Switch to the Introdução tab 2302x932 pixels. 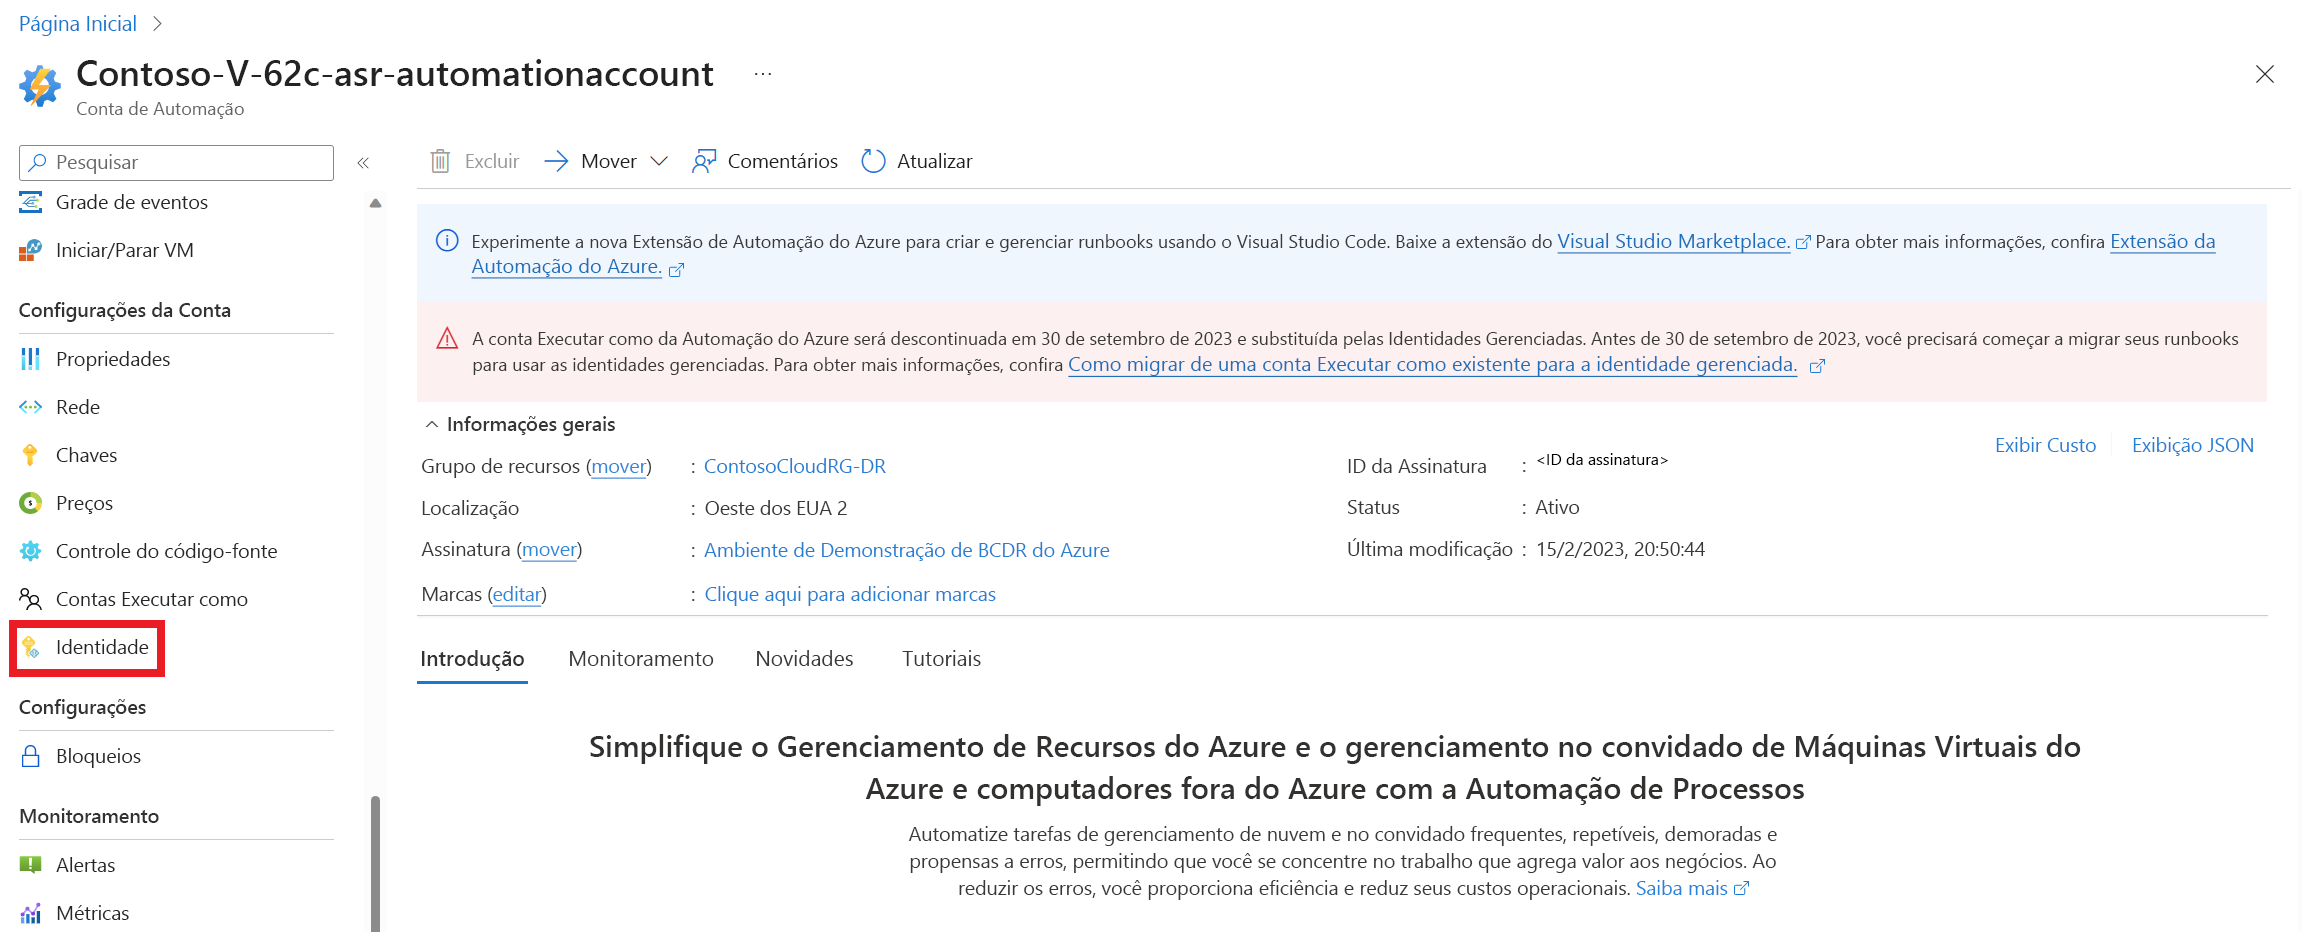click(x=472, y=659)
